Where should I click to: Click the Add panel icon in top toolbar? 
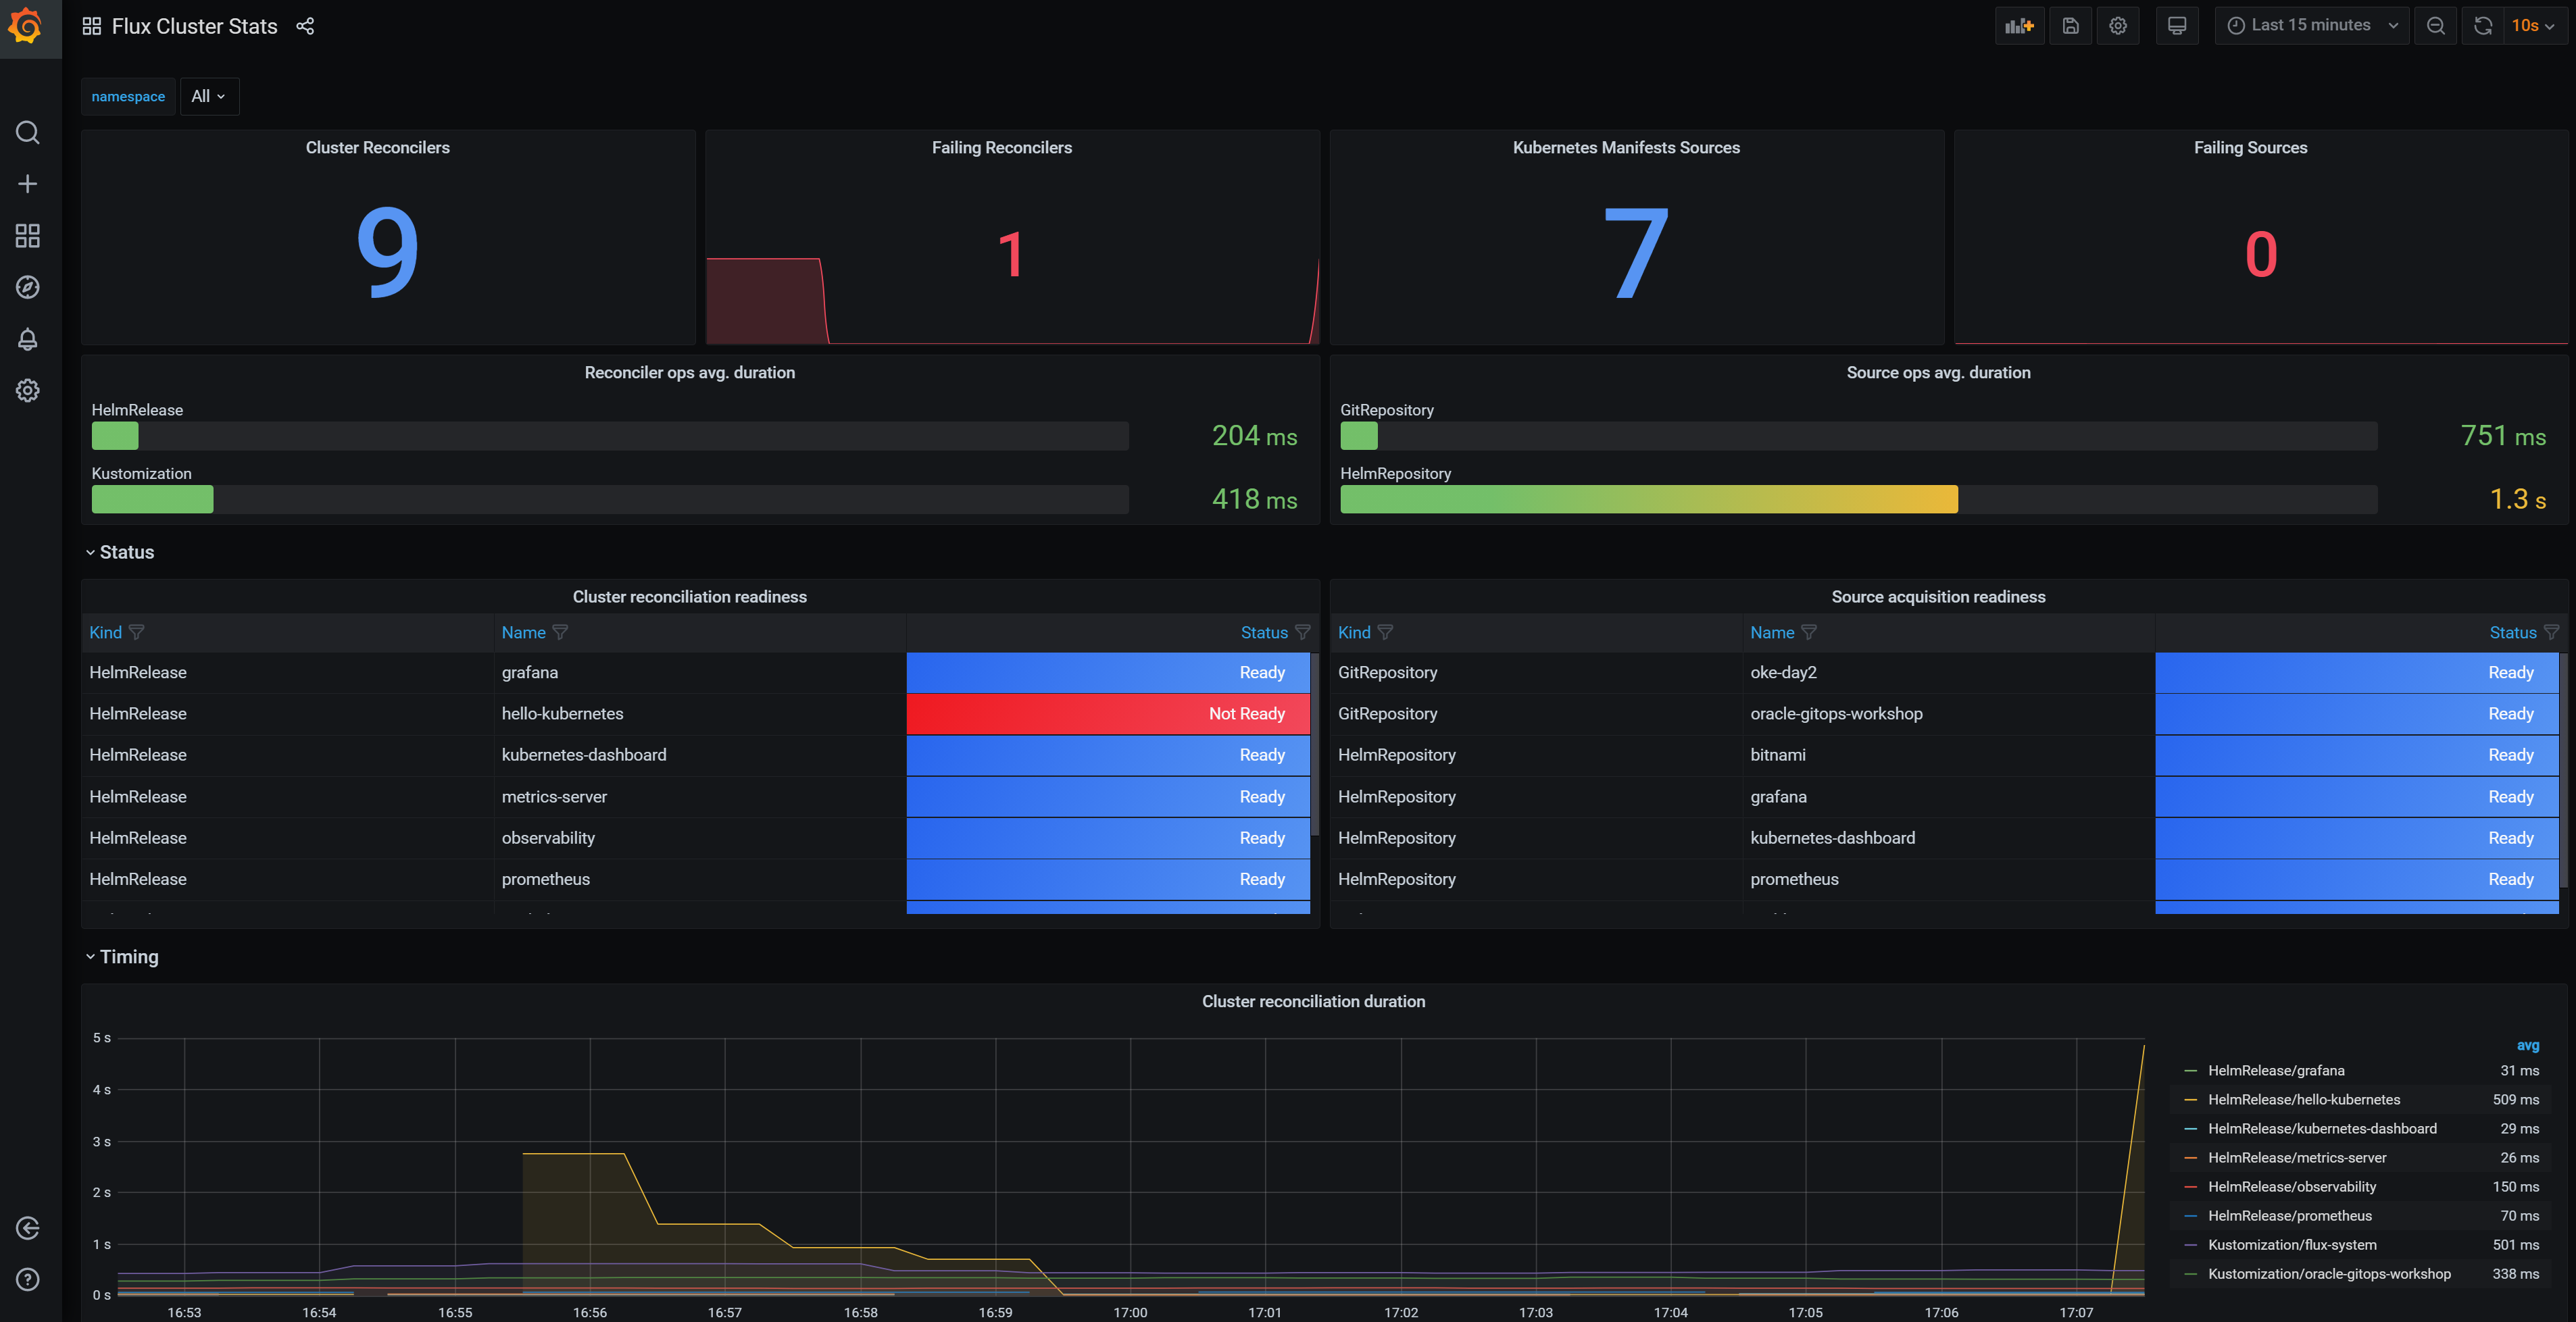click(2020, 26)
